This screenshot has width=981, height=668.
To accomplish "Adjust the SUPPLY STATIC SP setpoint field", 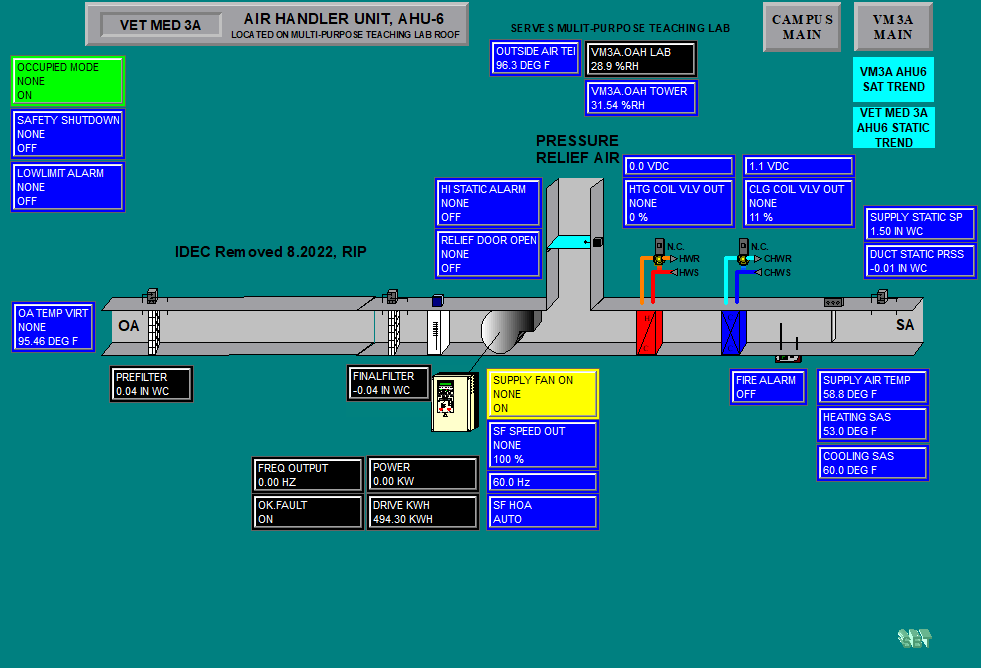I will coord(919,224).
